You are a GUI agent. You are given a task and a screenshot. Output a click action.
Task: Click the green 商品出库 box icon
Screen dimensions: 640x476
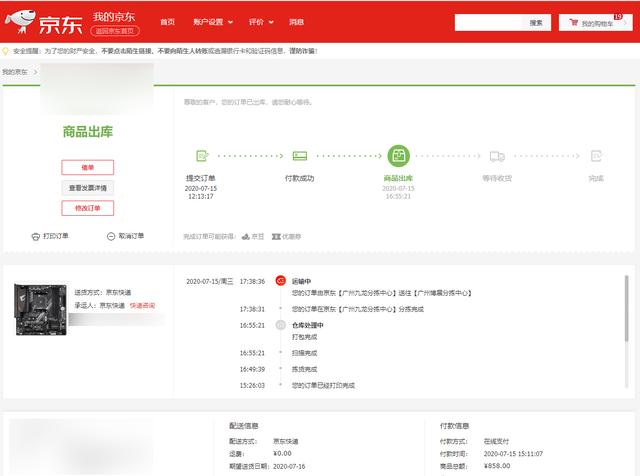398,156
